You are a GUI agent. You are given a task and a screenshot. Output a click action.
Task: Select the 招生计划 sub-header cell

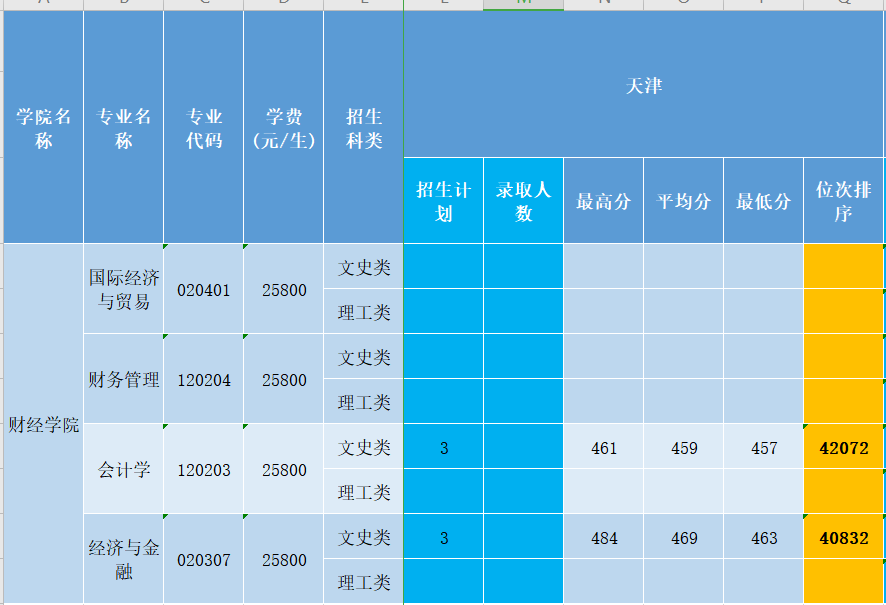tap(444, 201)
